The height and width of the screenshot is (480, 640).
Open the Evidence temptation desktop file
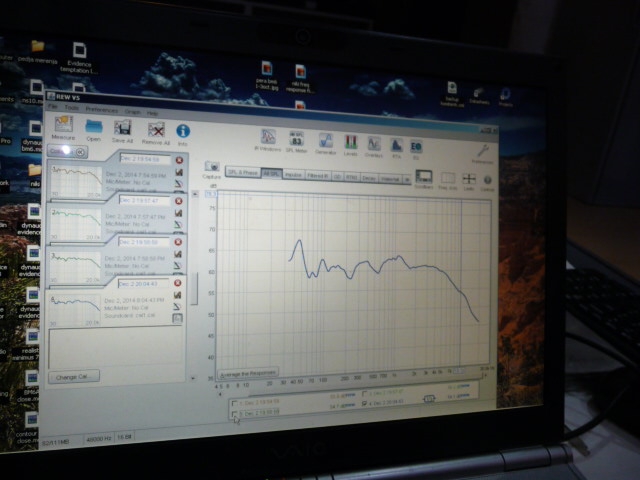[79, 58]
